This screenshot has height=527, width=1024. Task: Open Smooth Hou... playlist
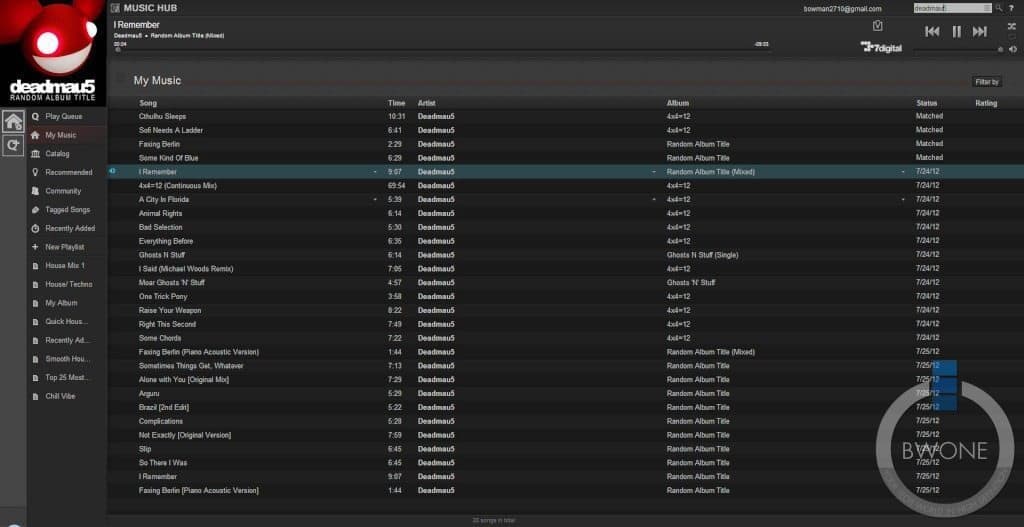pyautogui.click(x=67, y=359)
